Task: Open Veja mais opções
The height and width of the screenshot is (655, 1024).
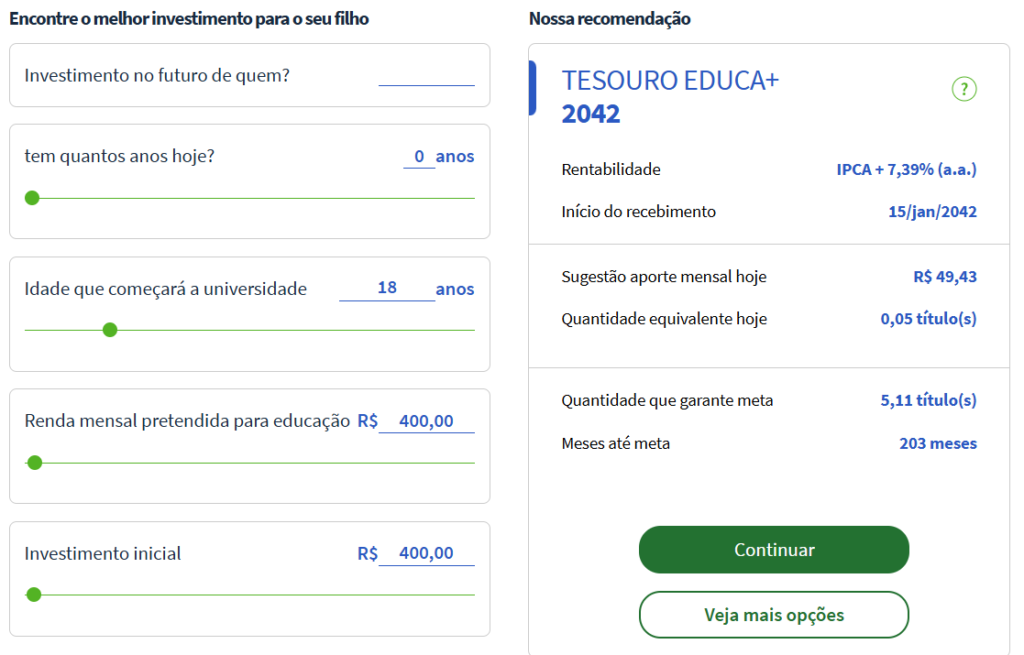Action: pos(774,615)
